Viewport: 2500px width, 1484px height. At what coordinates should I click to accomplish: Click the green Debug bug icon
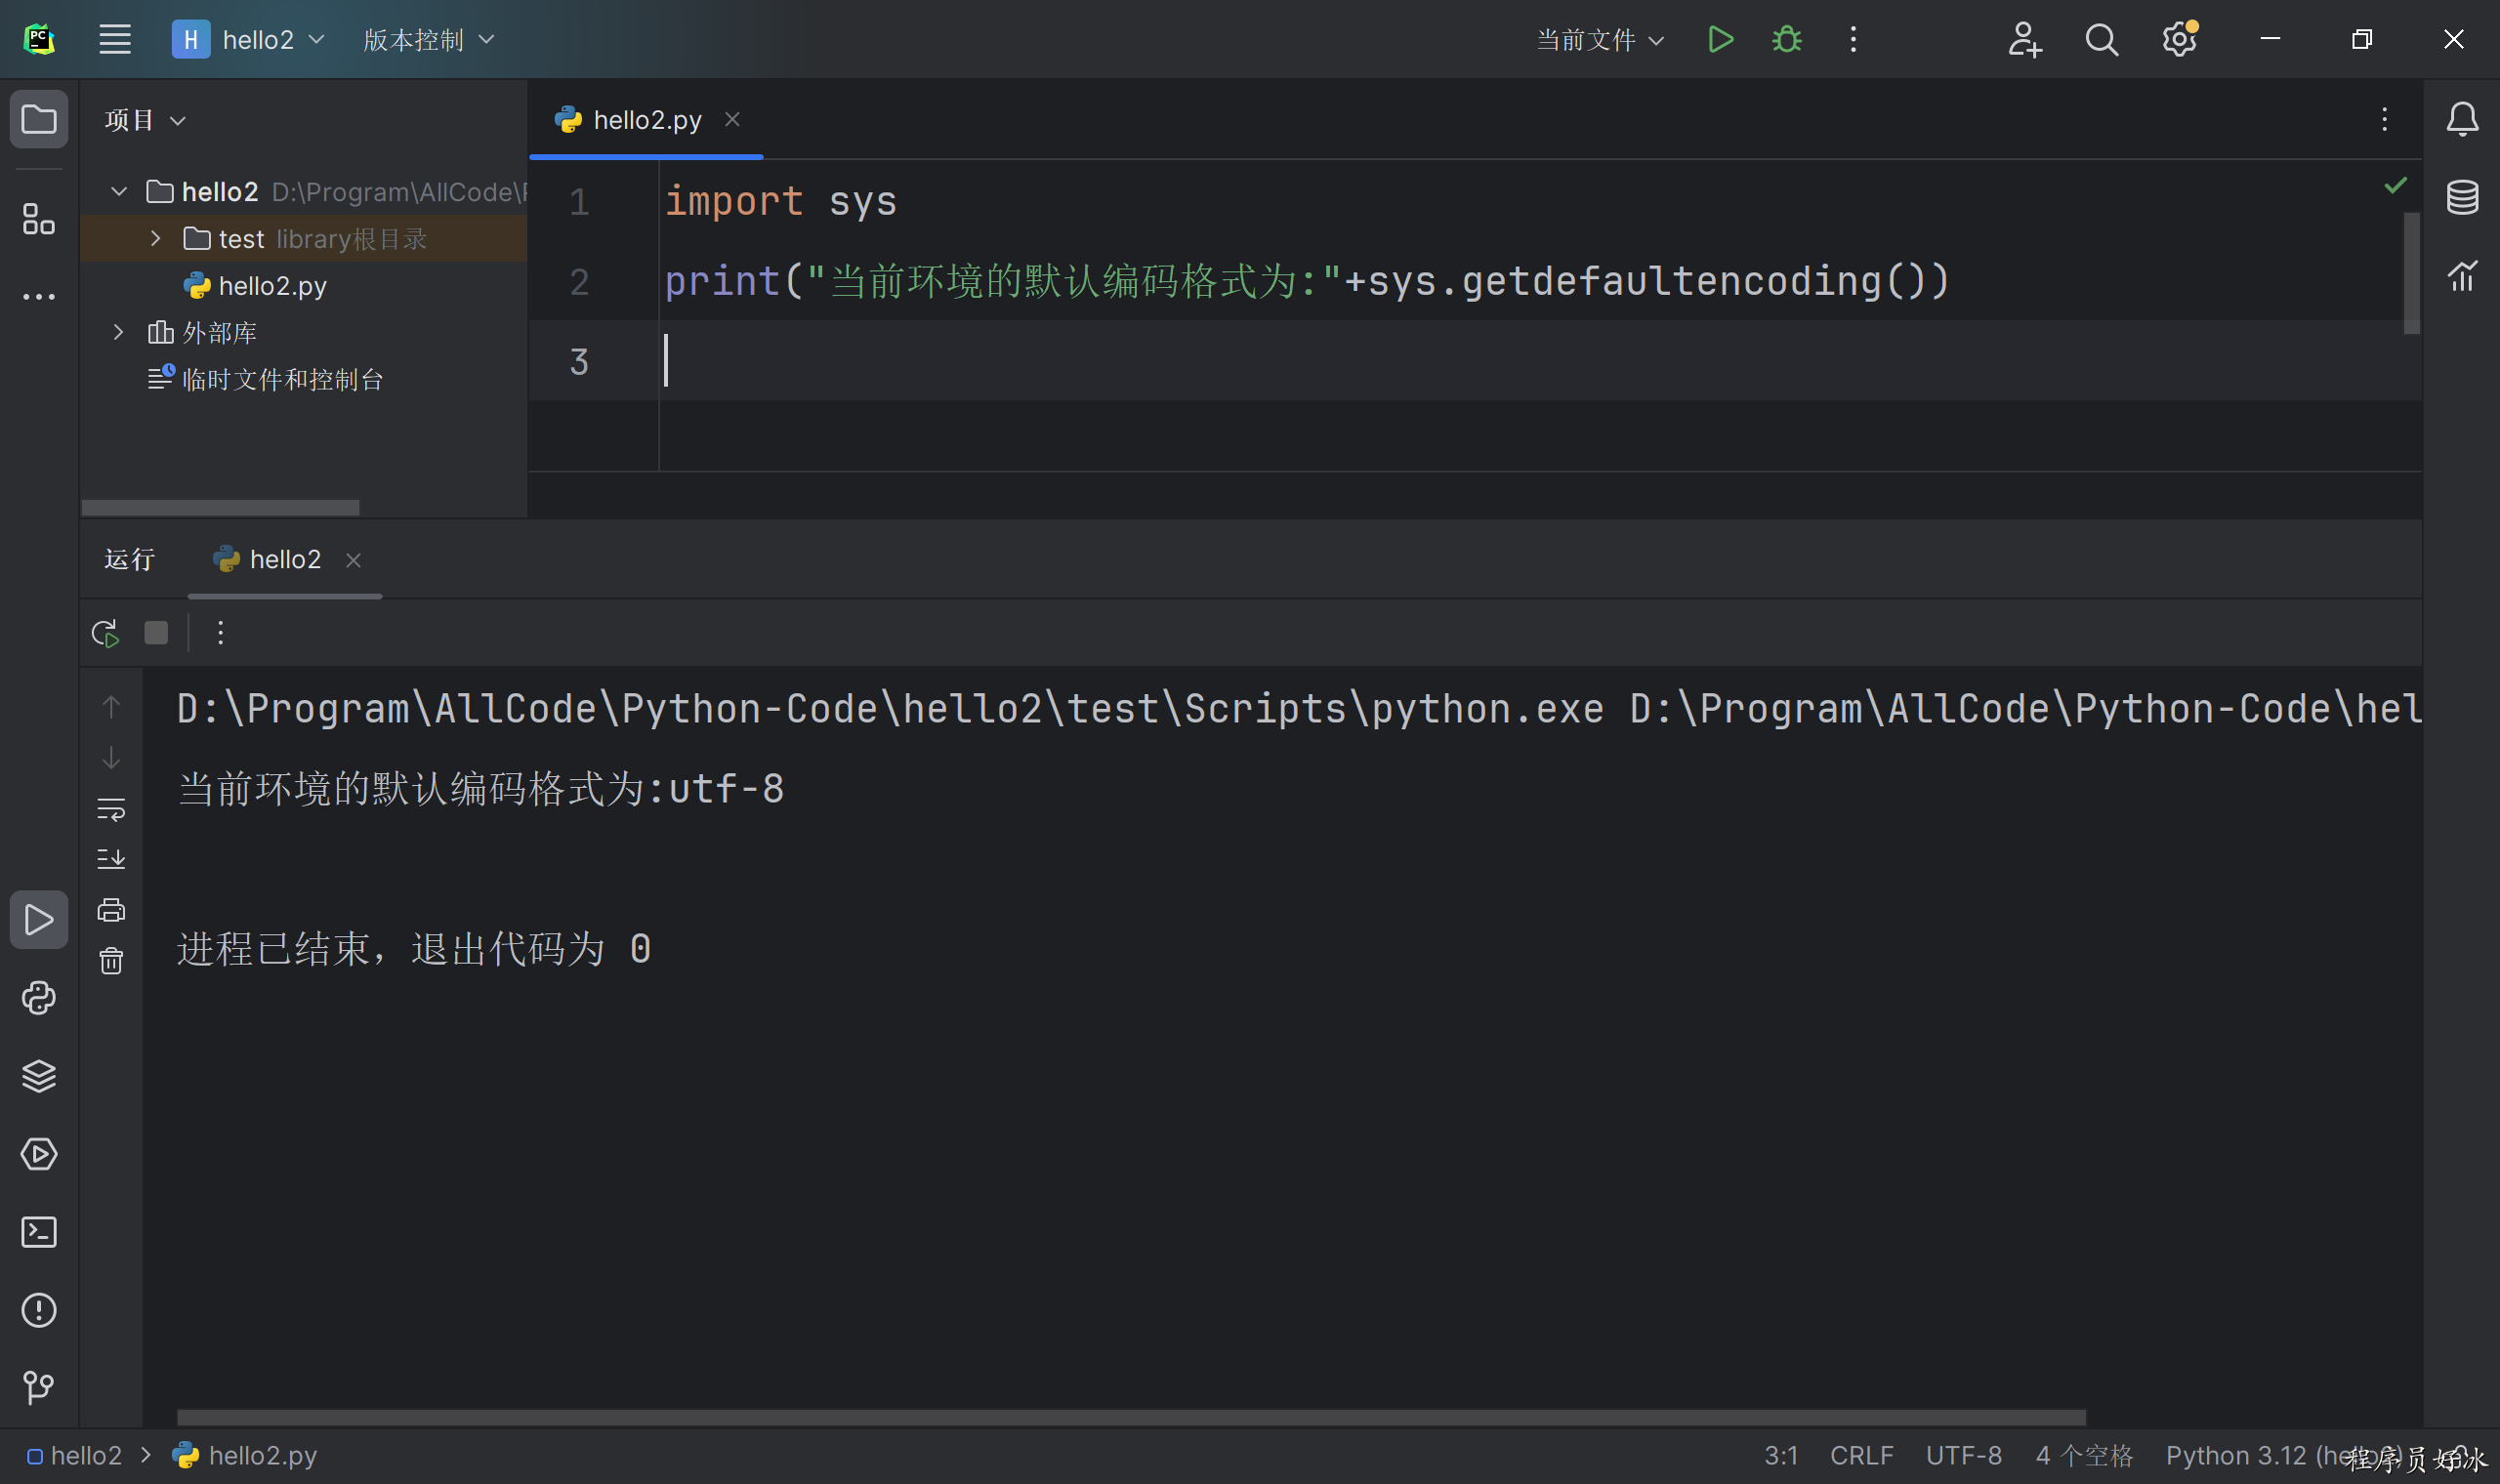(1786, 40)
